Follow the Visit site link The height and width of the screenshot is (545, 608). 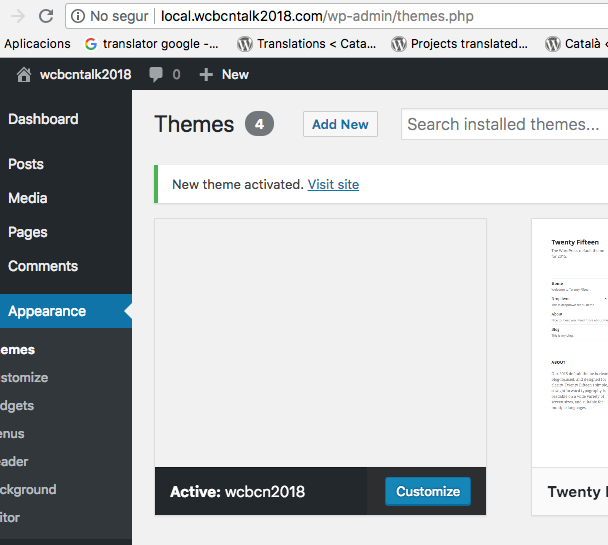[333, 185]
